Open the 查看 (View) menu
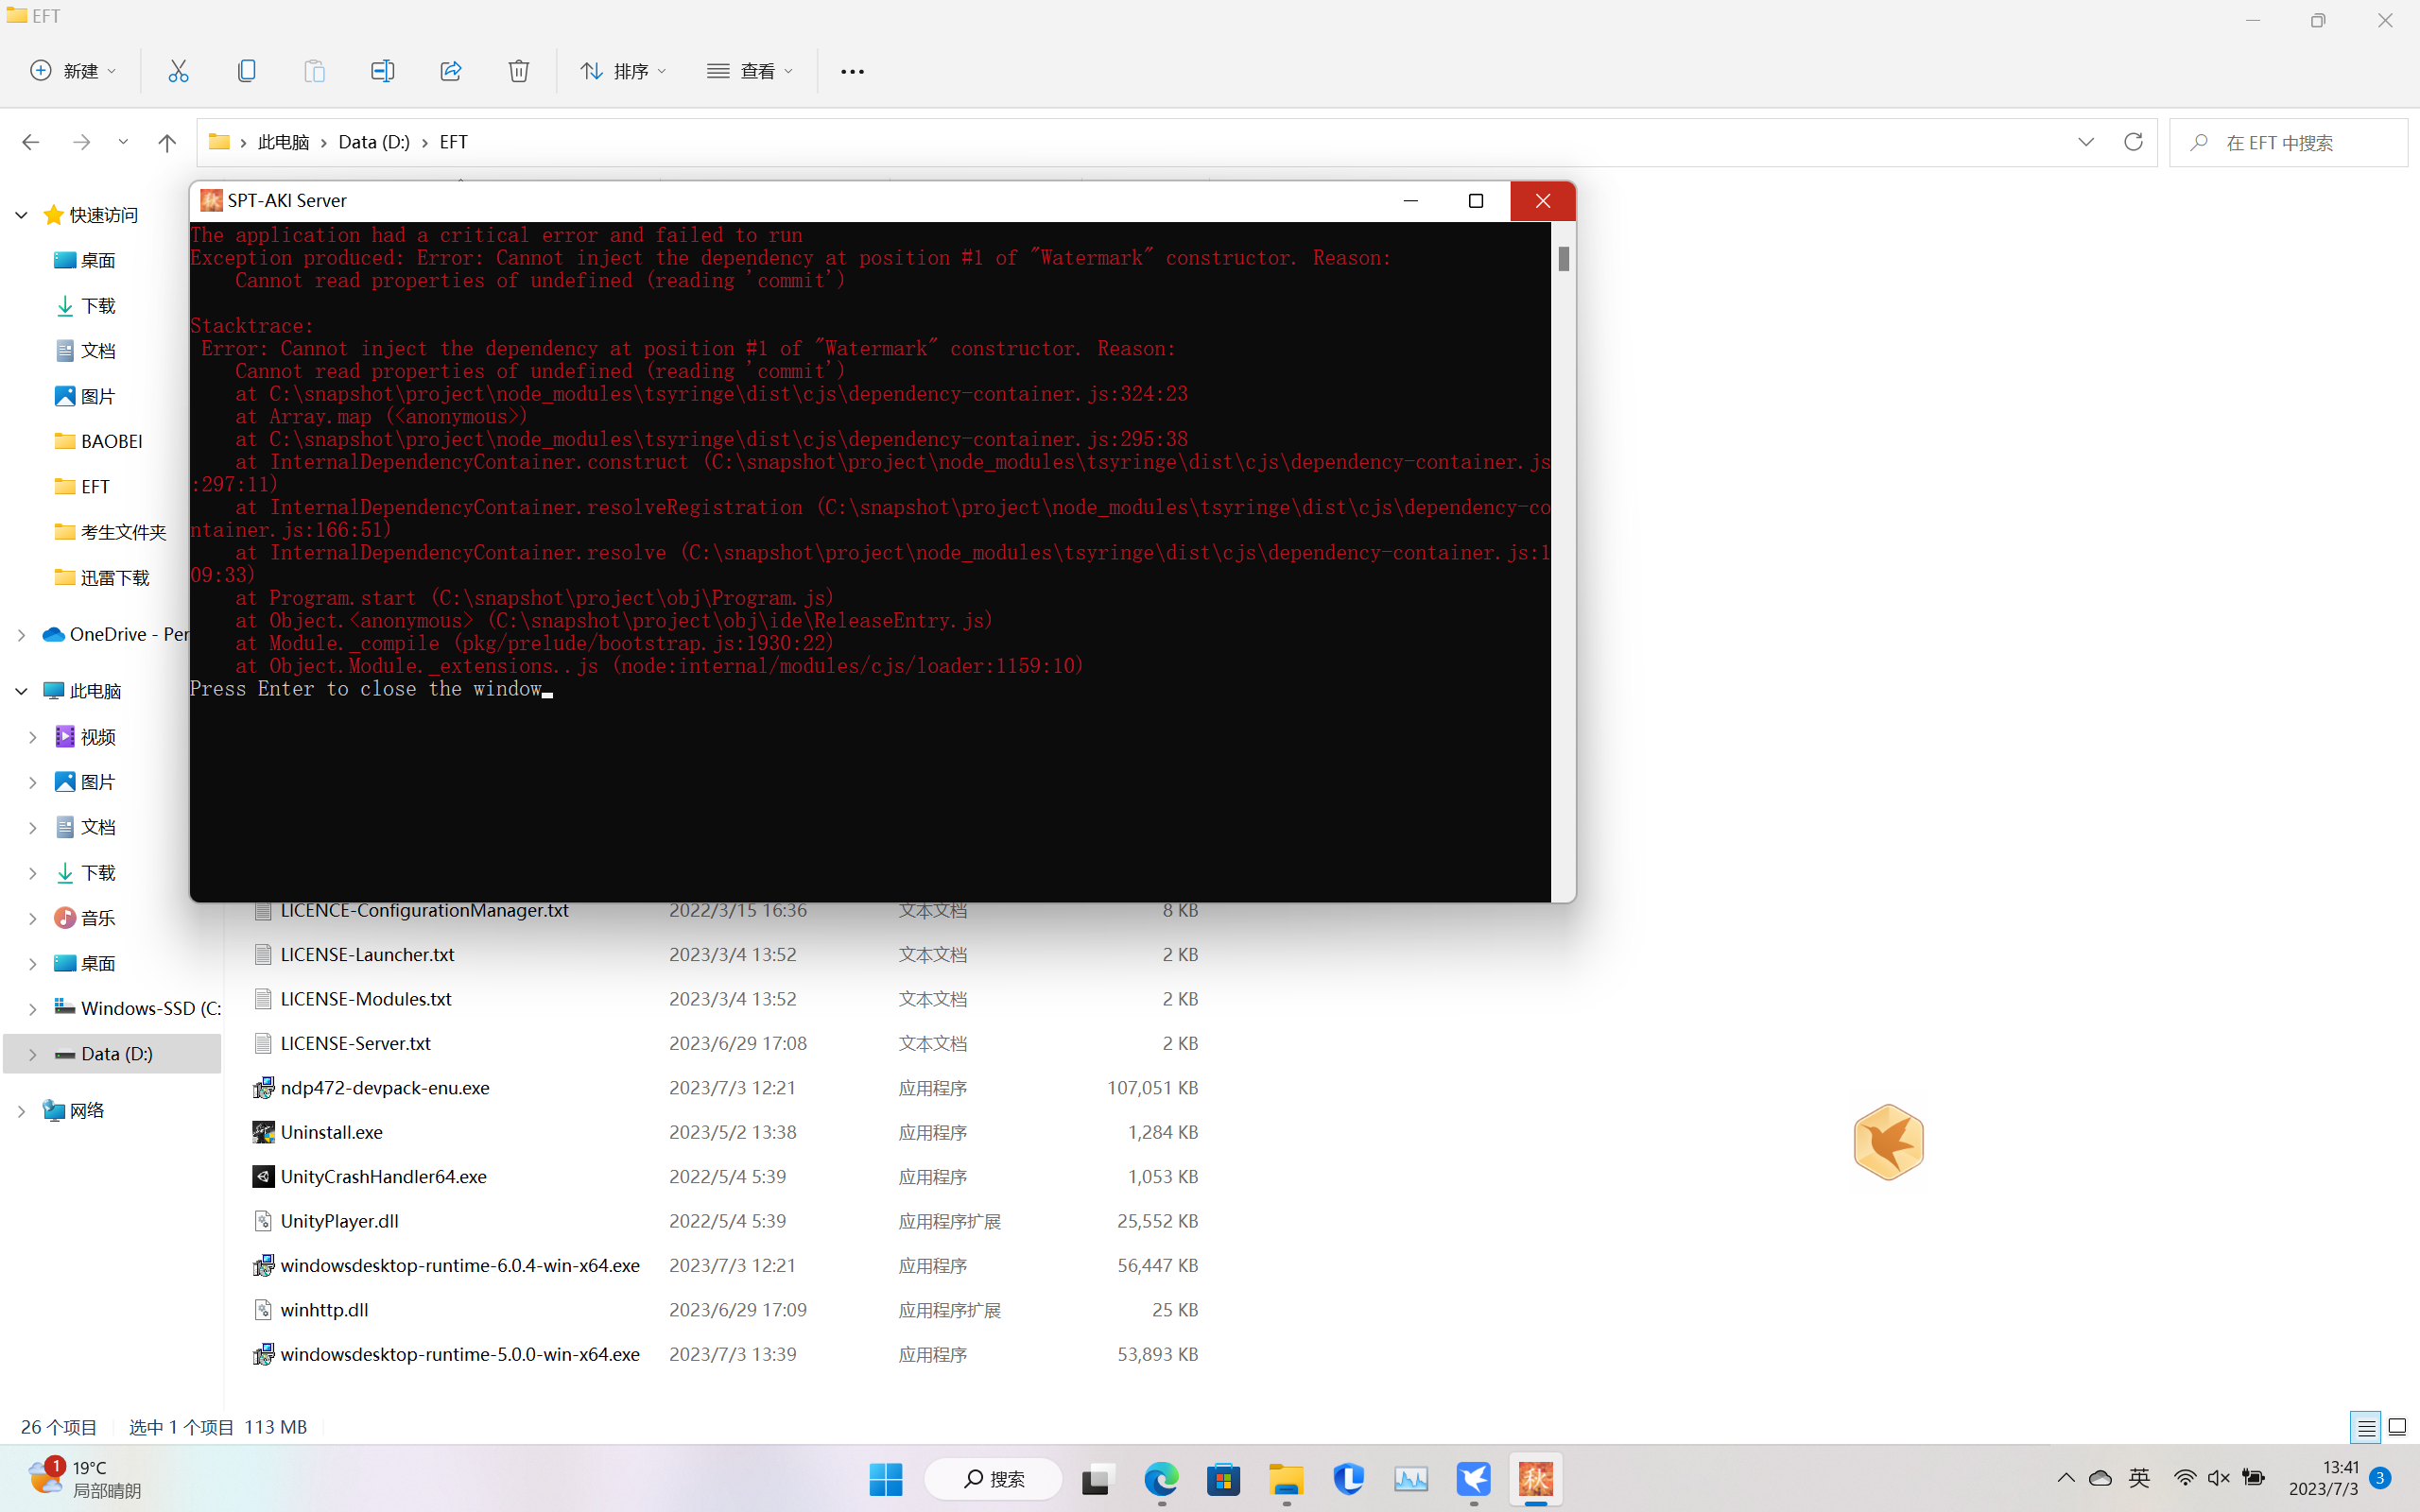Viewport: 2420px width, 1512px height. pos(750,71)
